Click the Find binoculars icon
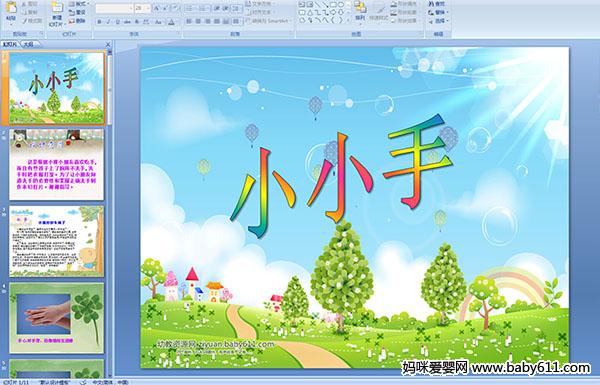 point(431,4)
